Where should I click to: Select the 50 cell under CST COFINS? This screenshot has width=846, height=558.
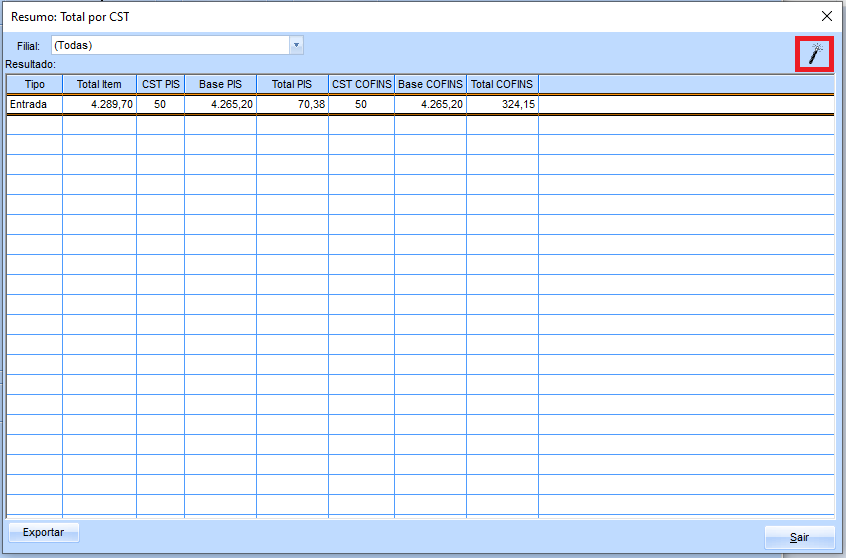click(361, 104)
